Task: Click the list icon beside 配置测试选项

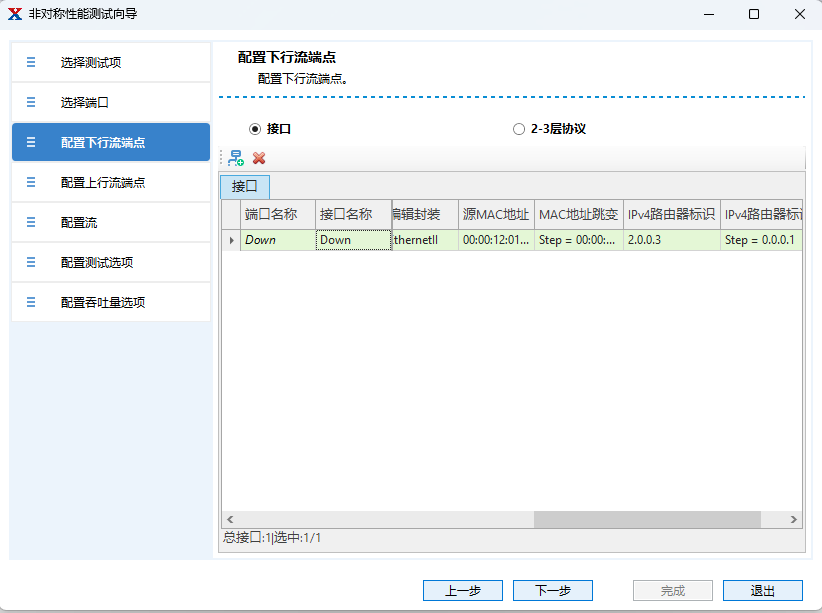Action: pos(31,262)
